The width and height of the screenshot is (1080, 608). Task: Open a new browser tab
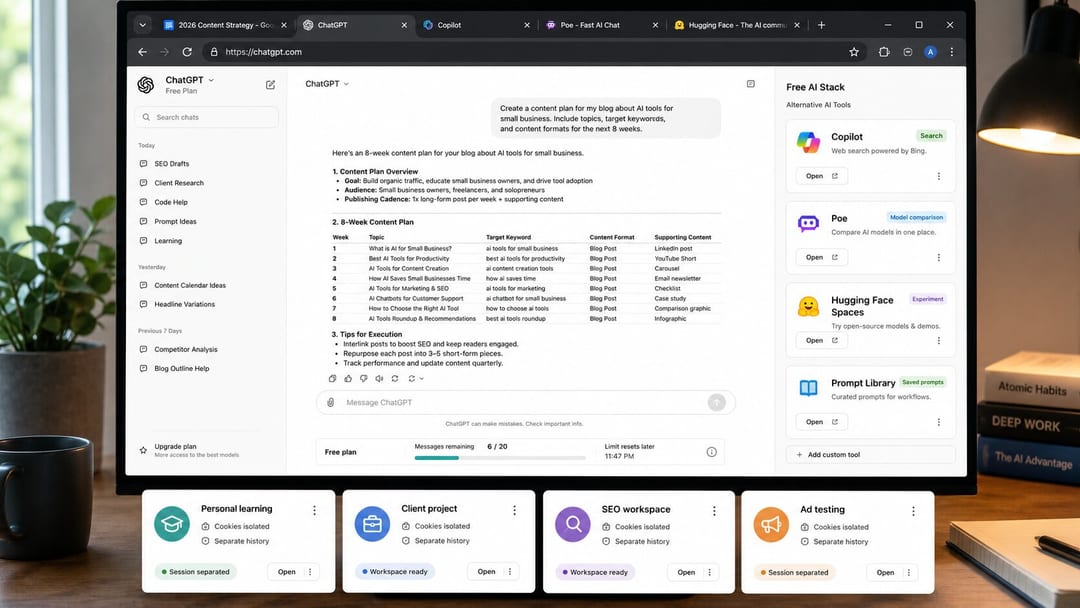pyautogui.click(x=822, y=25)
